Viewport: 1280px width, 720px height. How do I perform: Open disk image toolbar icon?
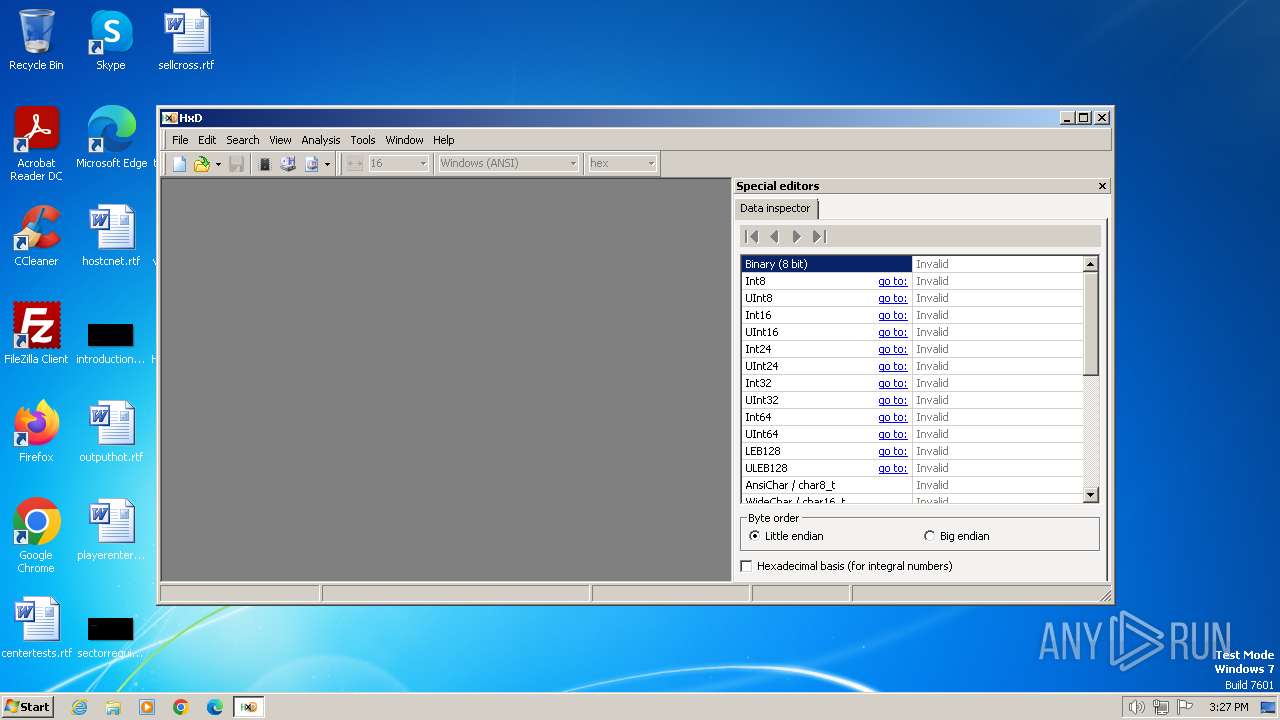coord(311,164)
